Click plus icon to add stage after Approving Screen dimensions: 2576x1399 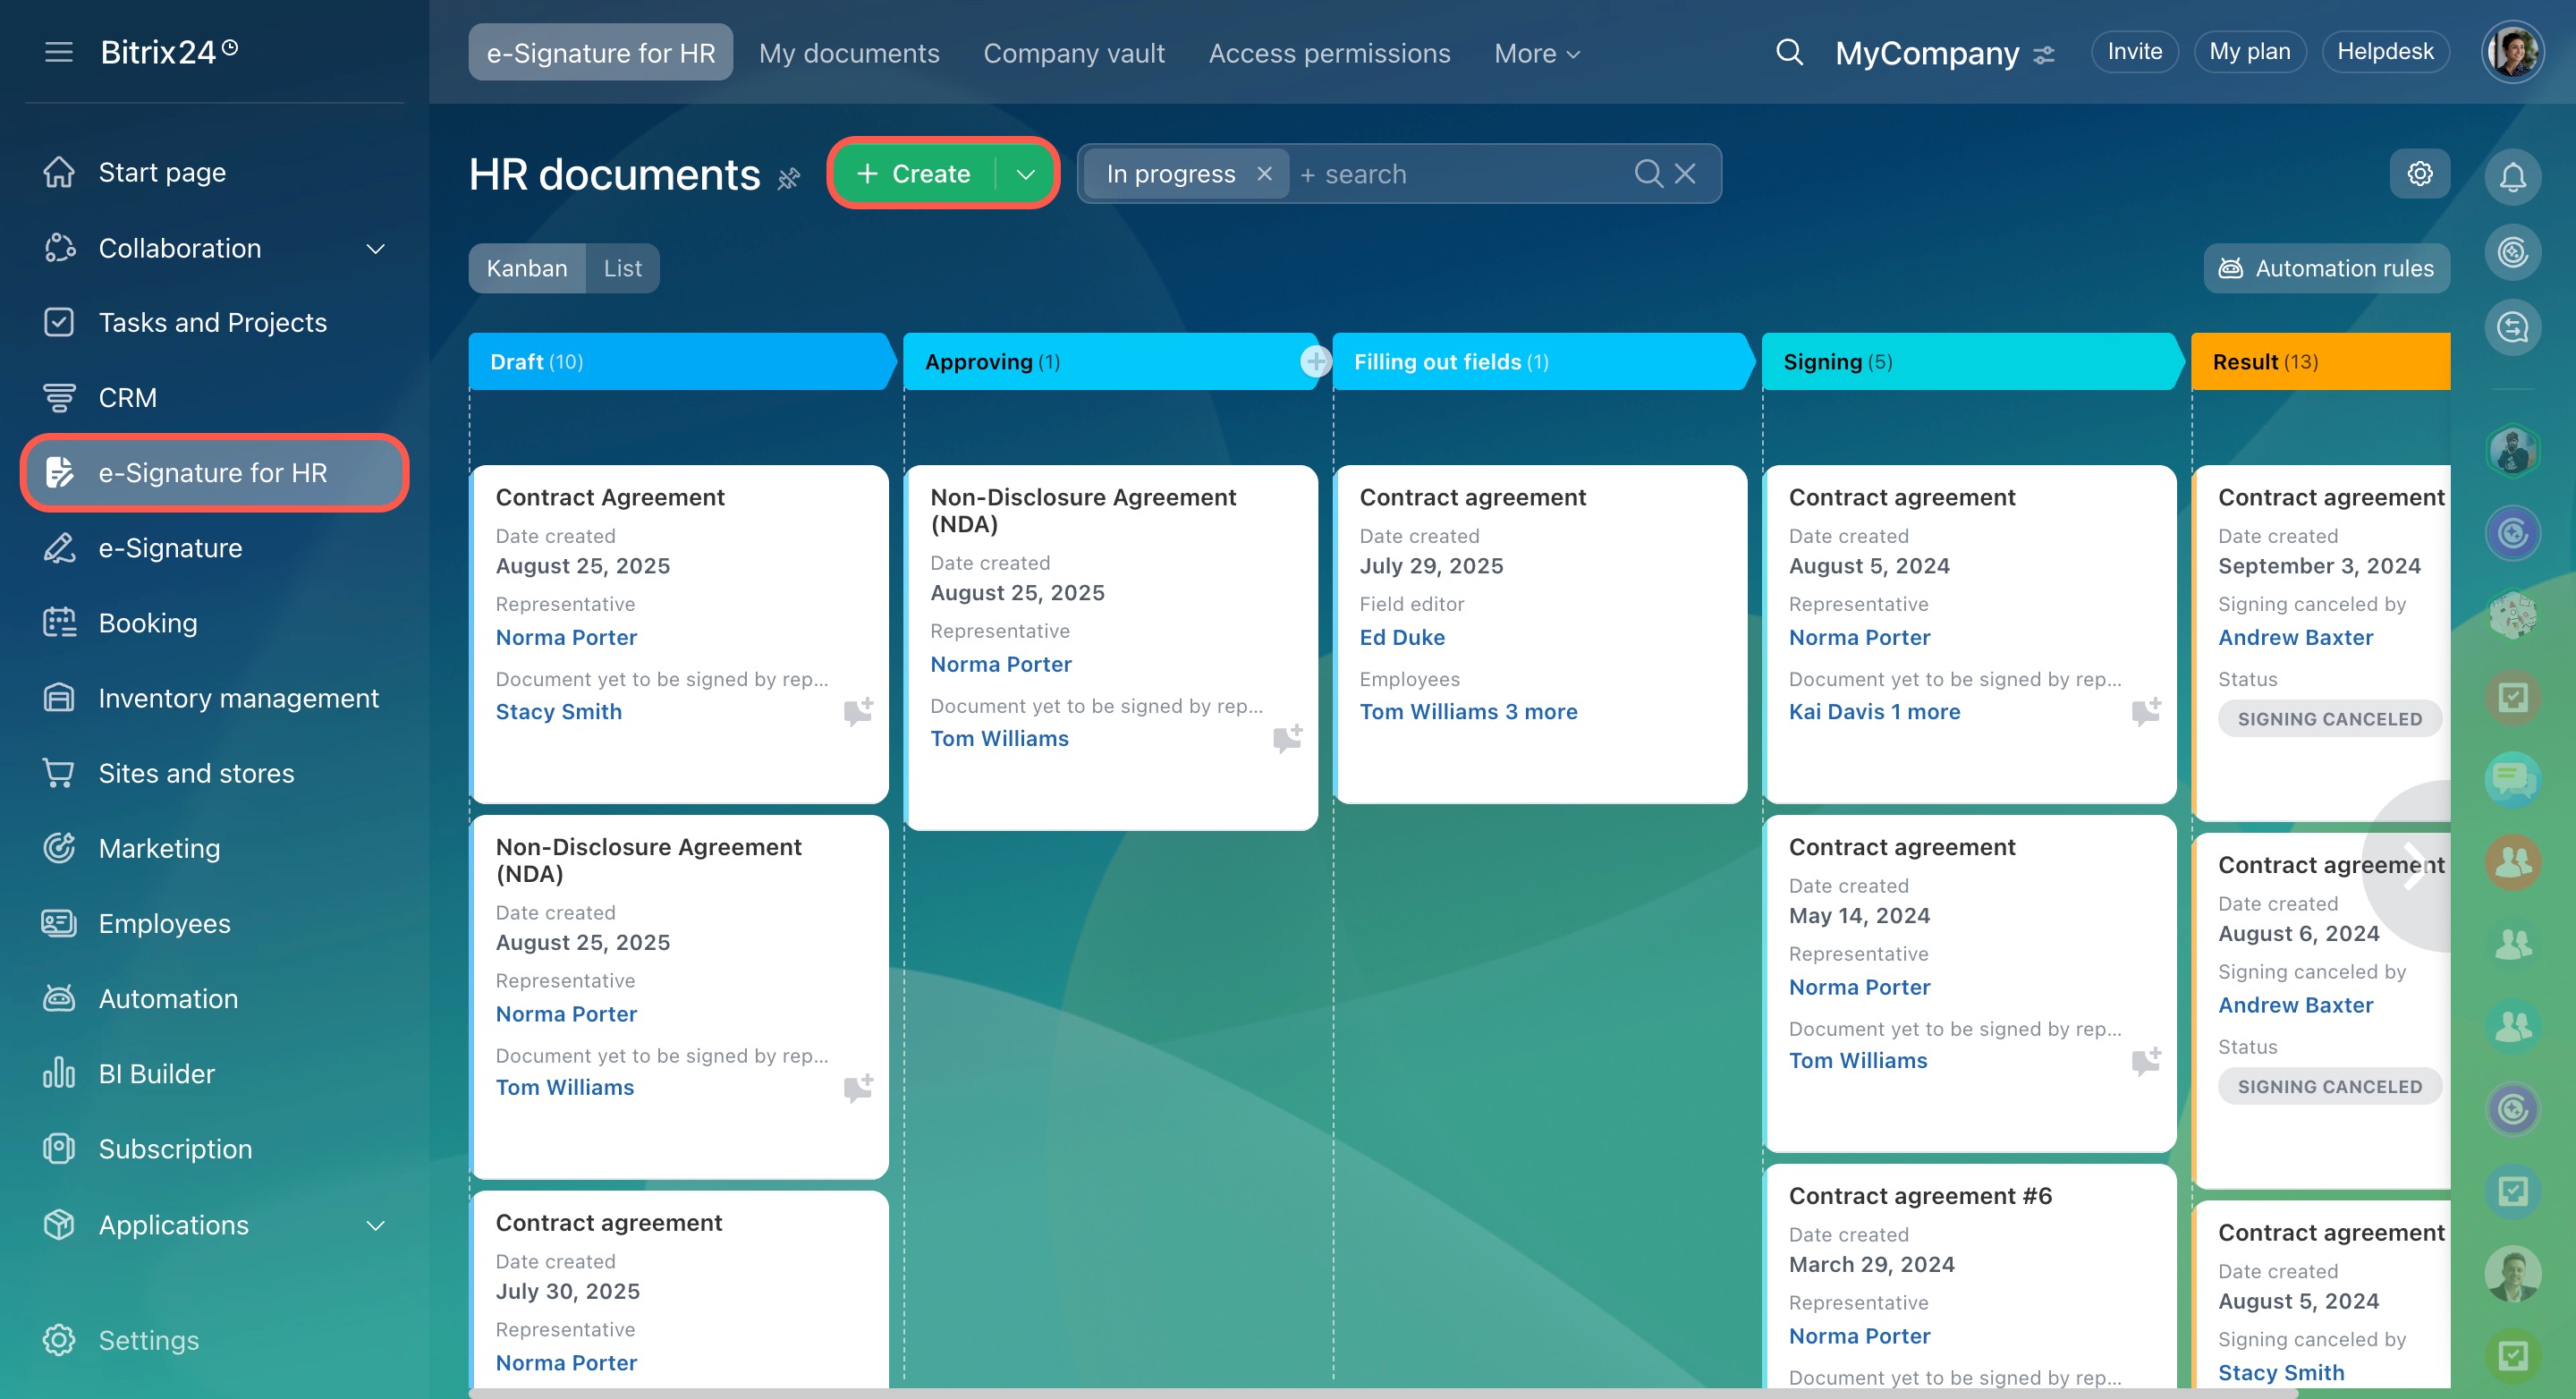pos(1316,361)
